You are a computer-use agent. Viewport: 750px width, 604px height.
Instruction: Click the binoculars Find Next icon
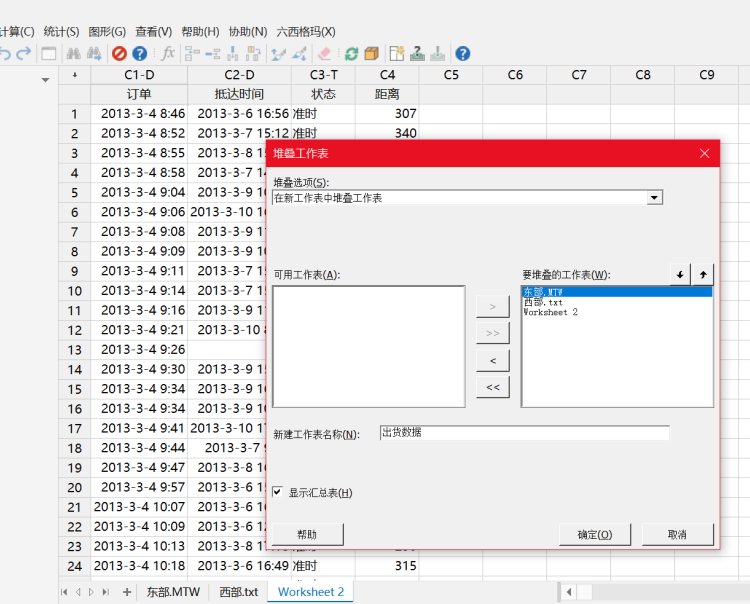[94, 54]
